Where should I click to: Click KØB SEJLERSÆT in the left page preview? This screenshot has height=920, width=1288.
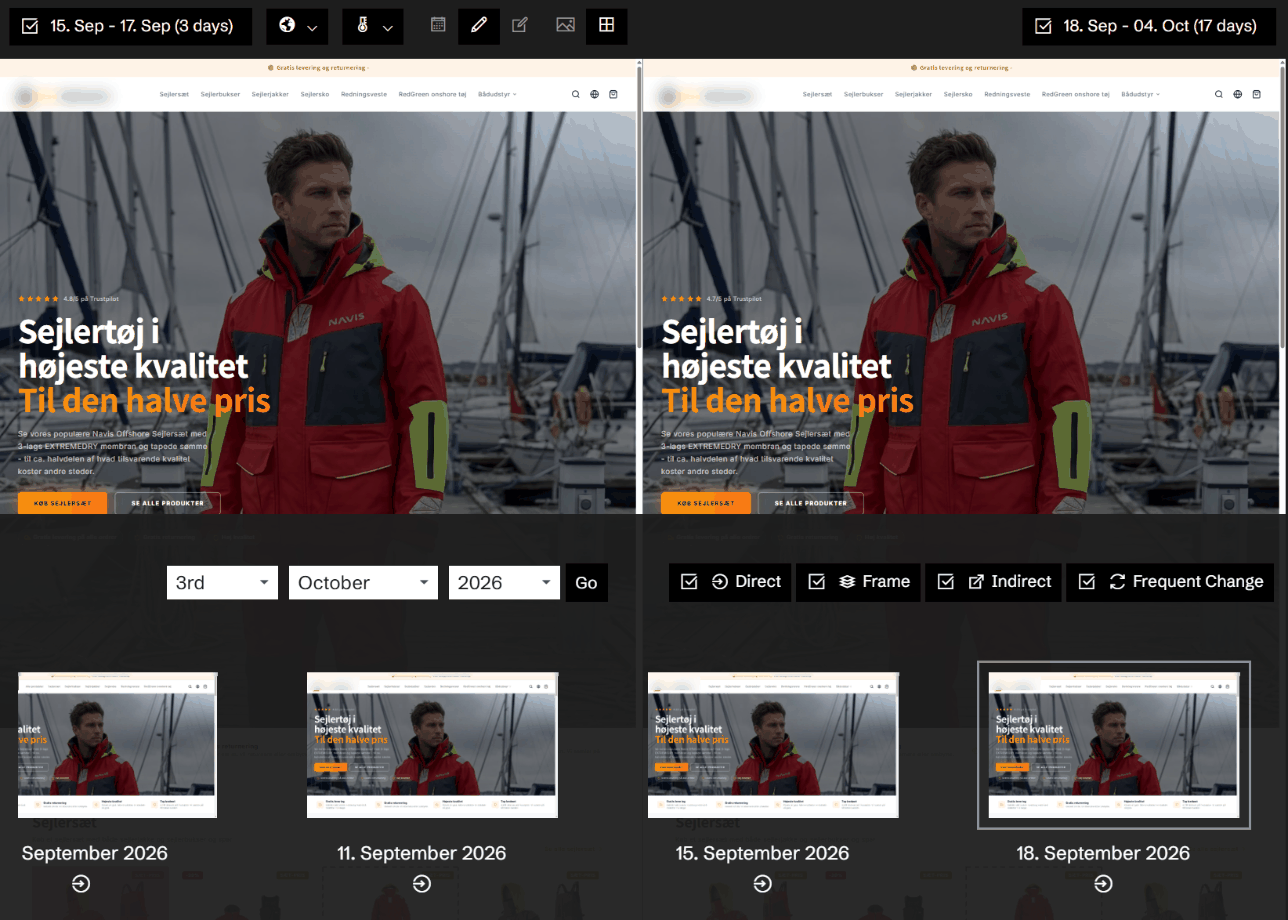coord(62,503)
